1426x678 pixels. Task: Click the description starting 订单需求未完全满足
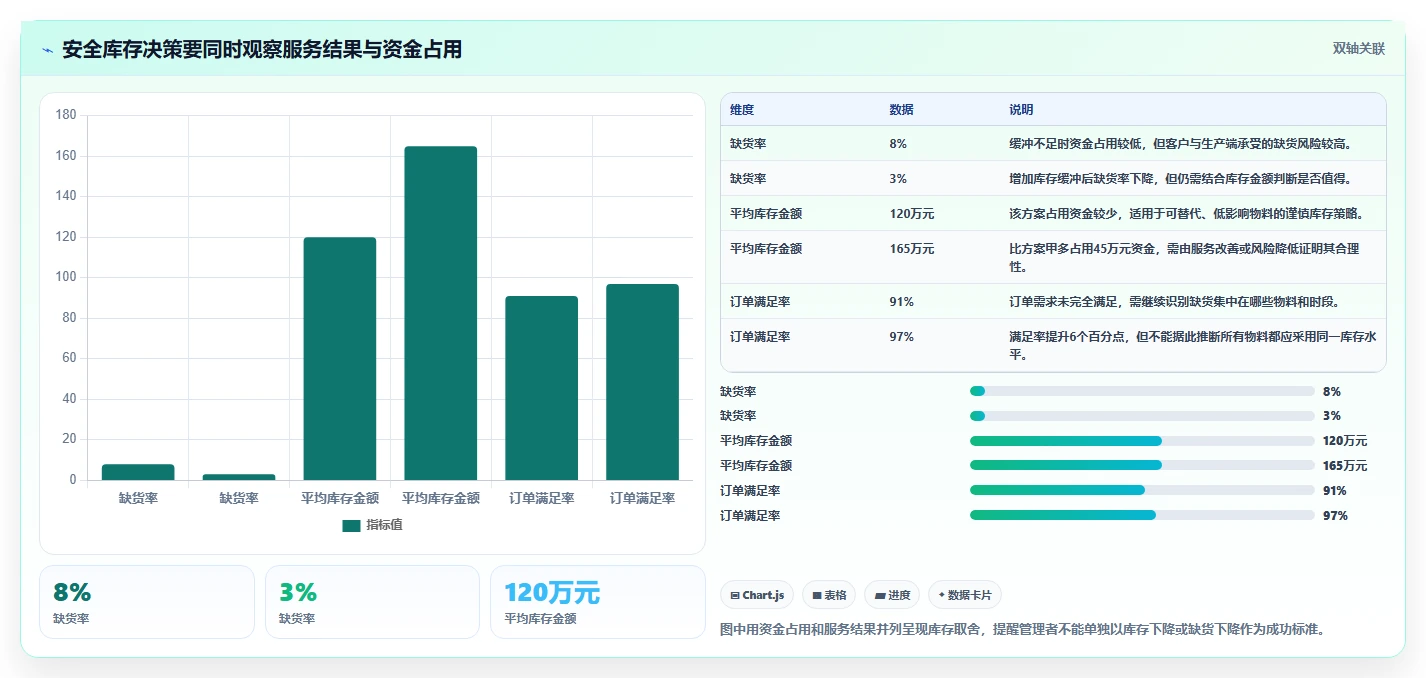coord(1174,302)
